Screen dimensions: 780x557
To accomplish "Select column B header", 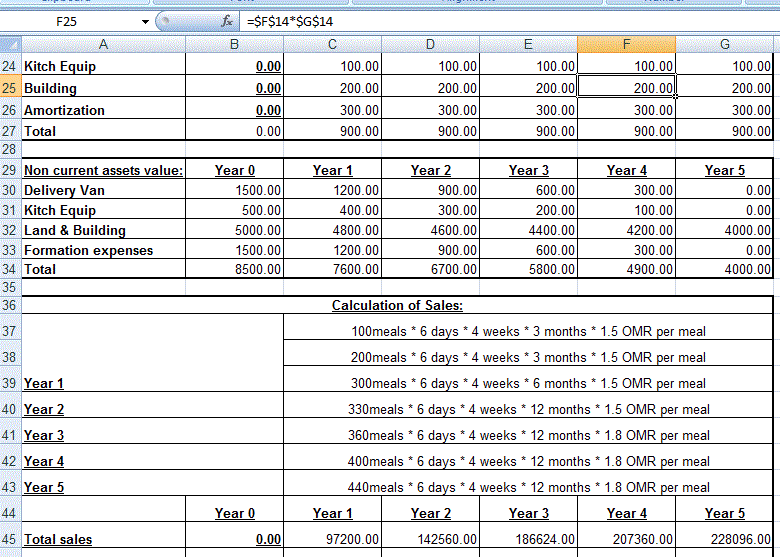I will pos(234,45).
